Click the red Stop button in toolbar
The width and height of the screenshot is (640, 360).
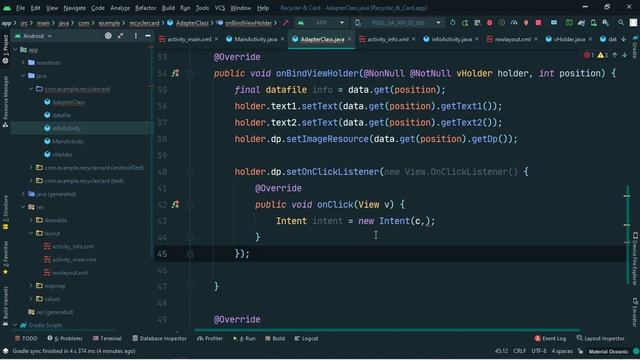point(538,23)
